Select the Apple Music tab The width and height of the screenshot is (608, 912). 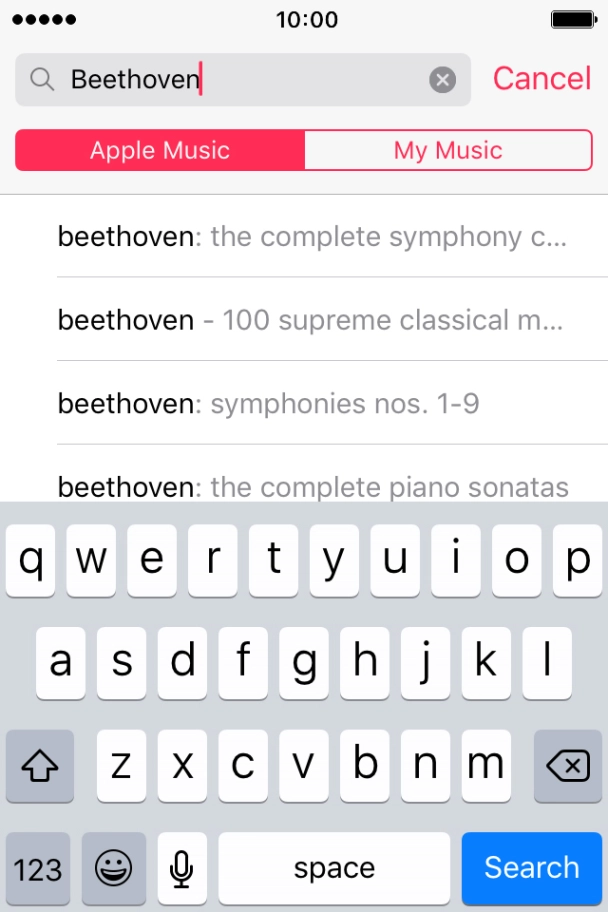point(160,151)
